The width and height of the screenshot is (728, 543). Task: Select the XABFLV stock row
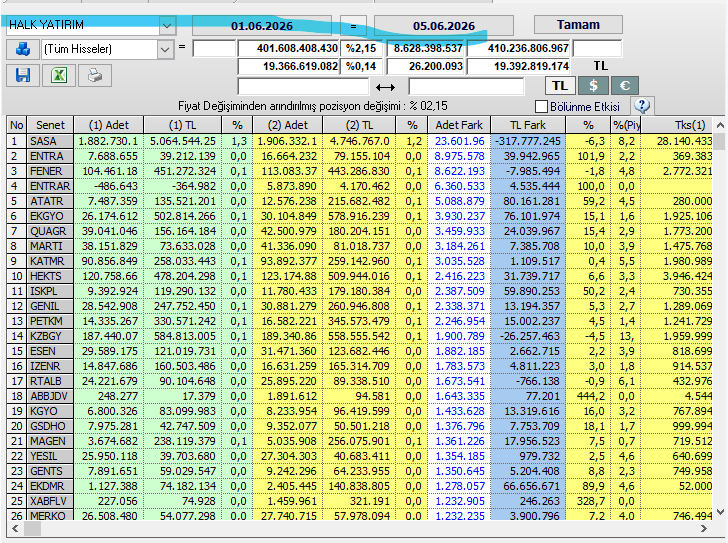pos(359,501)
